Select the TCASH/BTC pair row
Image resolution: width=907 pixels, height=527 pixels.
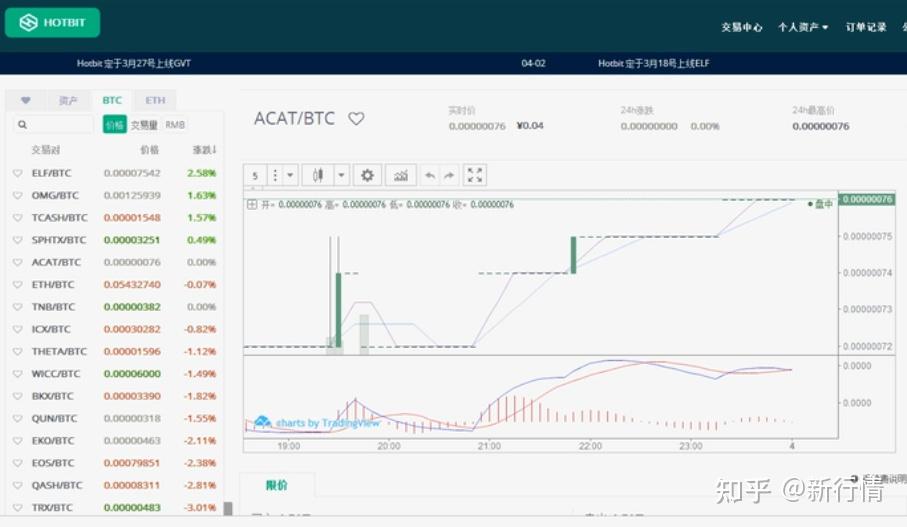click(x=115, y=218)
